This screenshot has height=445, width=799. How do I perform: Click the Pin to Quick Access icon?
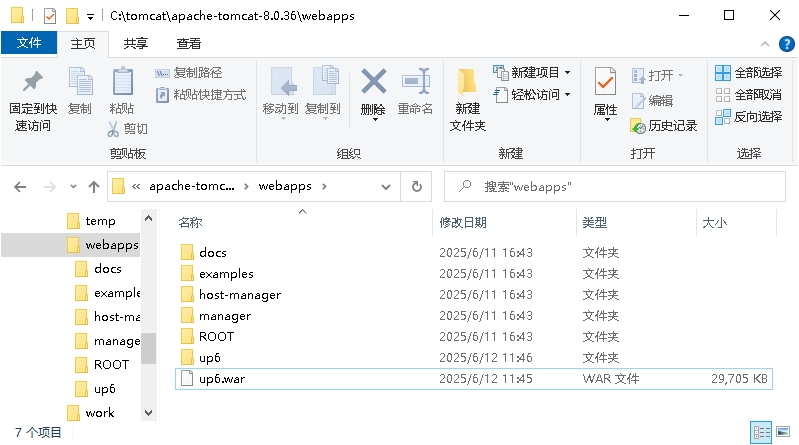(x=33, y=82)
